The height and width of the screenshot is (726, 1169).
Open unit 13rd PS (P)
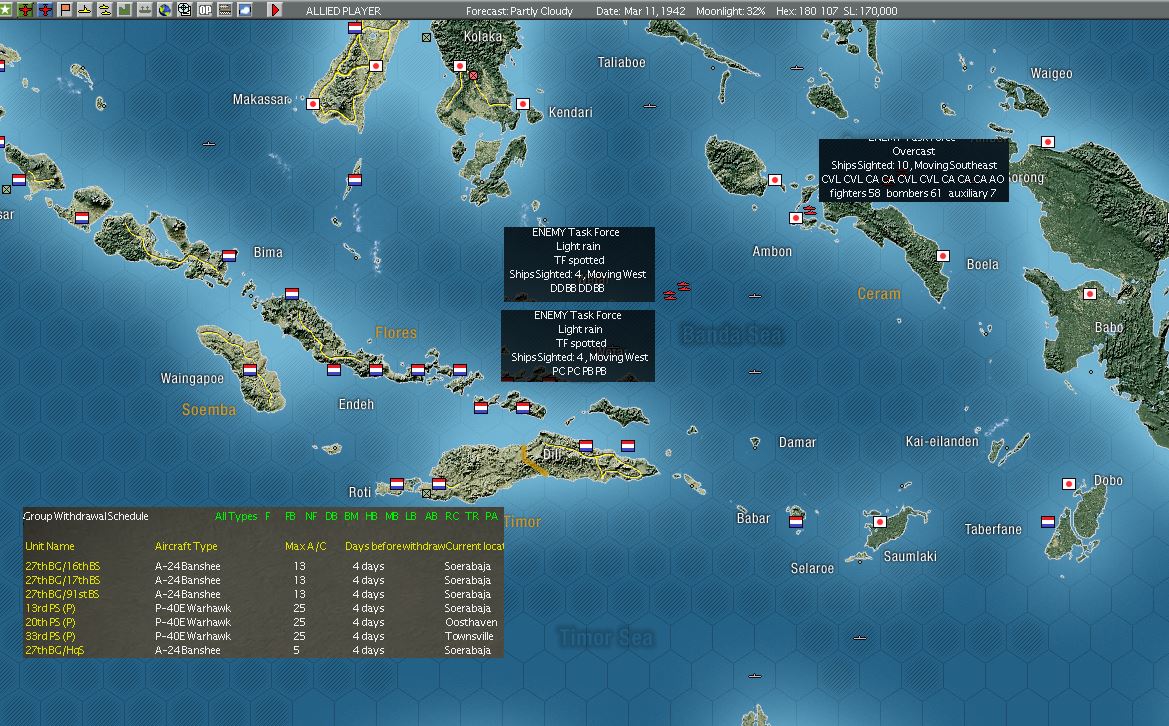click(x=51, y=608)
